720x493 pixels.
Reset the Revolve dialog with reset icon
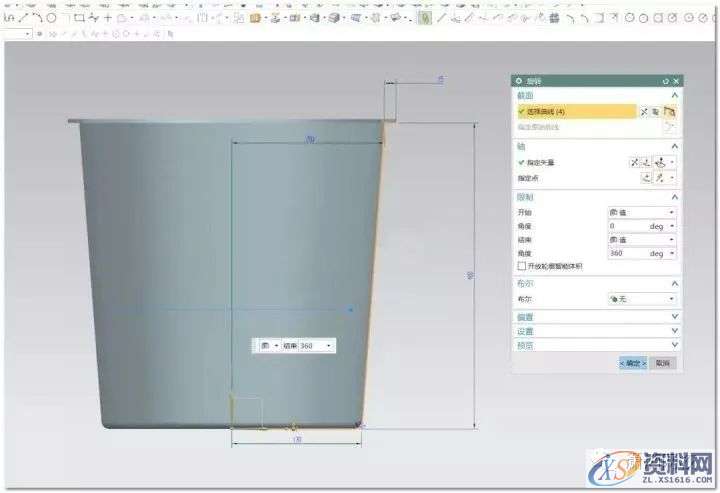[666, 80]
